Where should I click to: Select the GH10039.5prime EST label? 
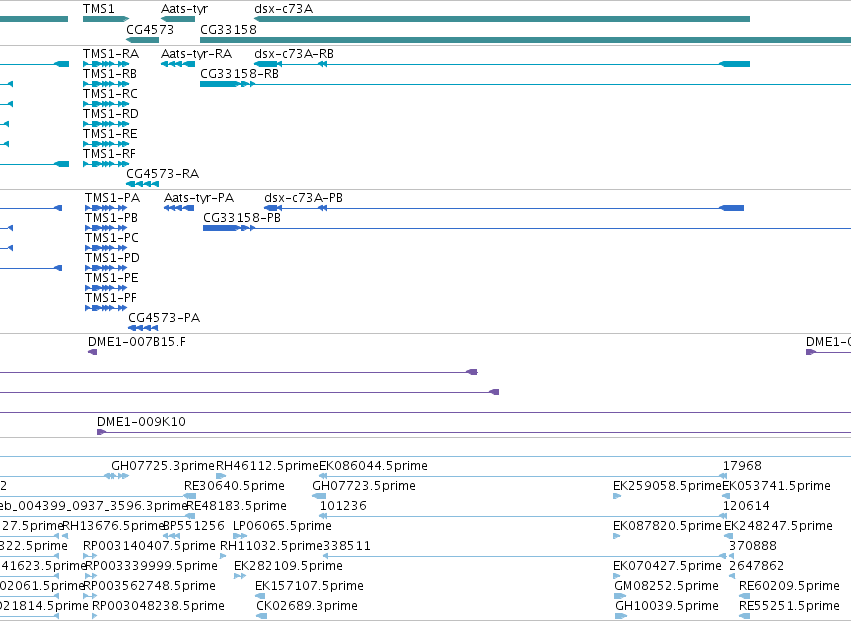coord(666,606)
